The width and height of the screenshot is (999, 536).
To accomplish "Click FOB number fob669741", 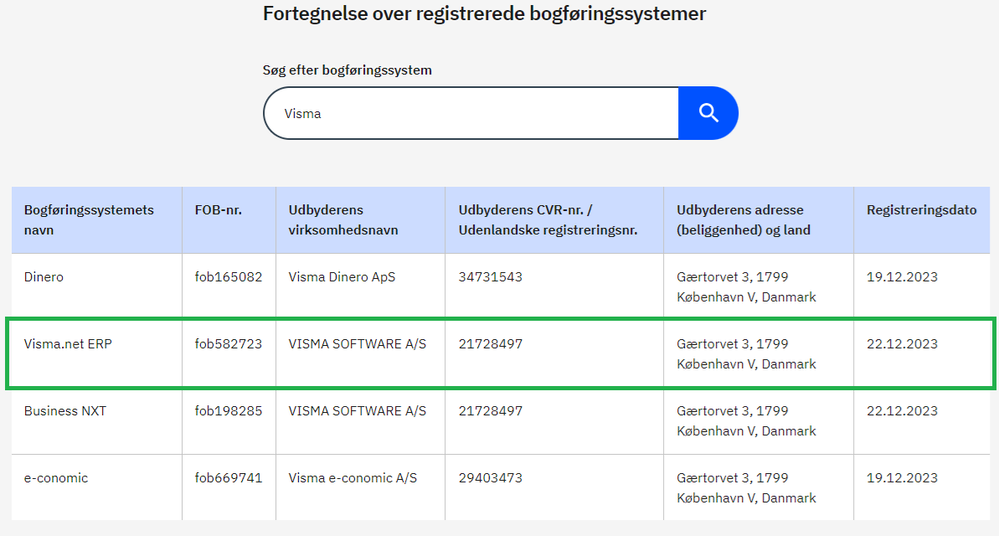I will [x=228, y=478].
